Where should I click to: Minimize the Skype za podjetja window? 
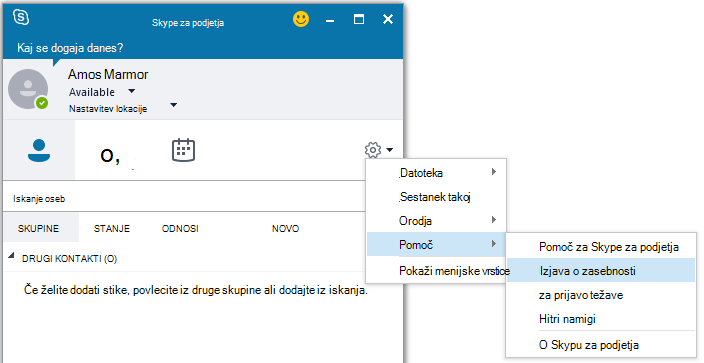pos(330,20)
